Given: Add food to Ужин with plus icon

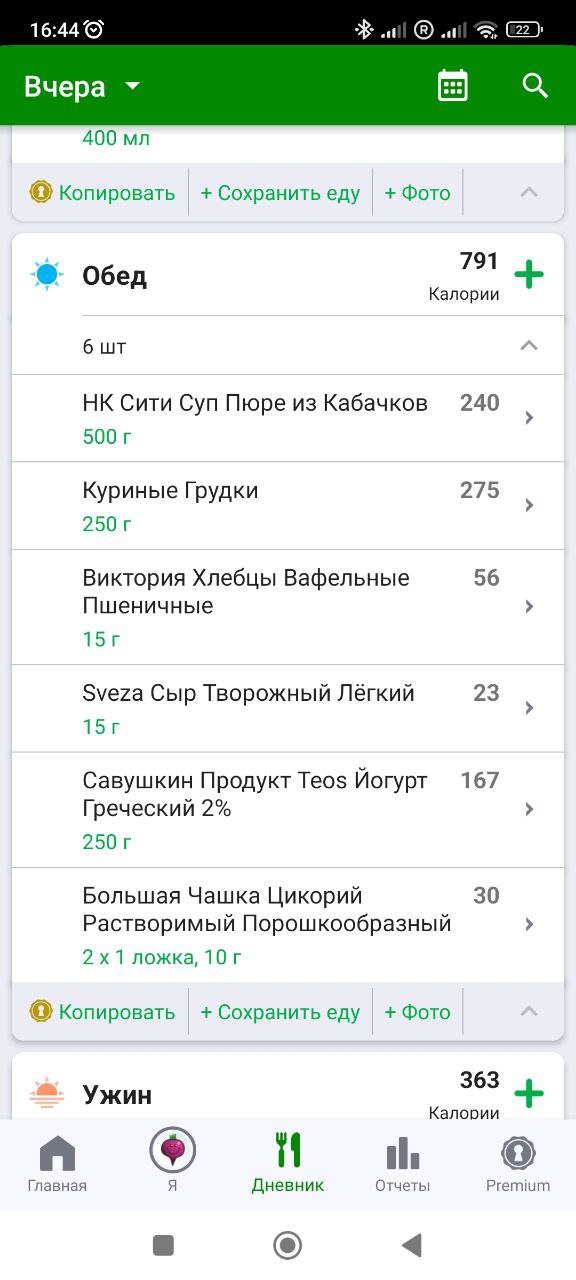Looking at the screenshot, I should click(x=529, y=1093).
